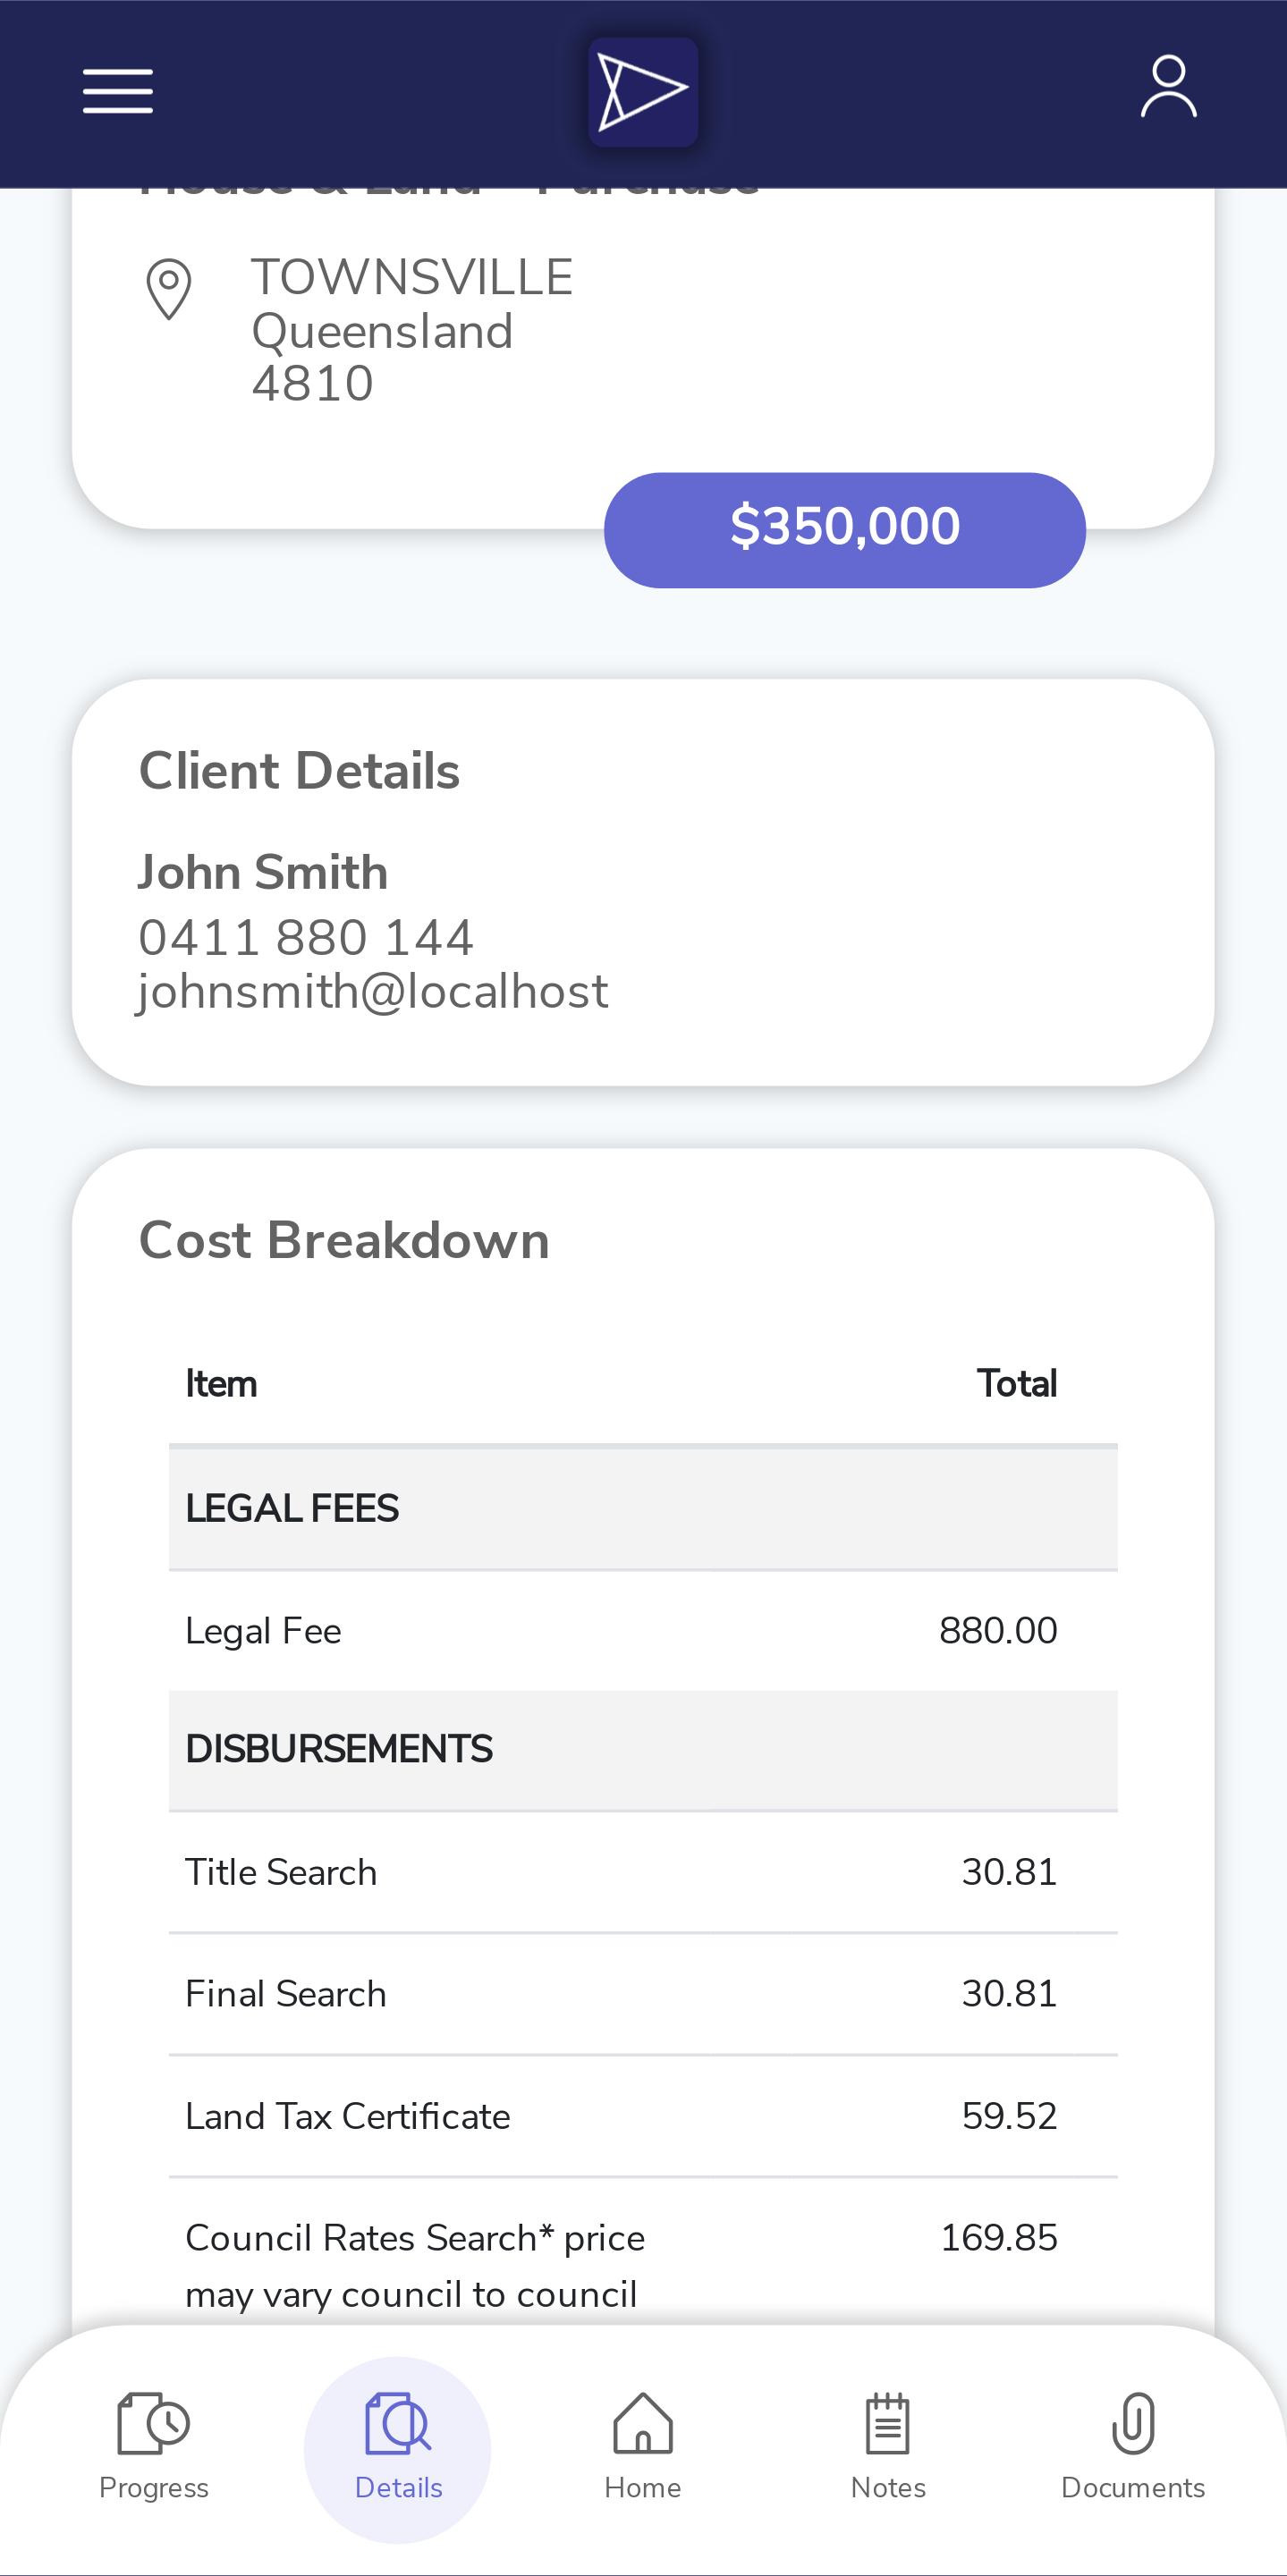Select the Legal Fee row label
The width and height of the screenshot is (1287, 2576).
(x=264, y=1631)
